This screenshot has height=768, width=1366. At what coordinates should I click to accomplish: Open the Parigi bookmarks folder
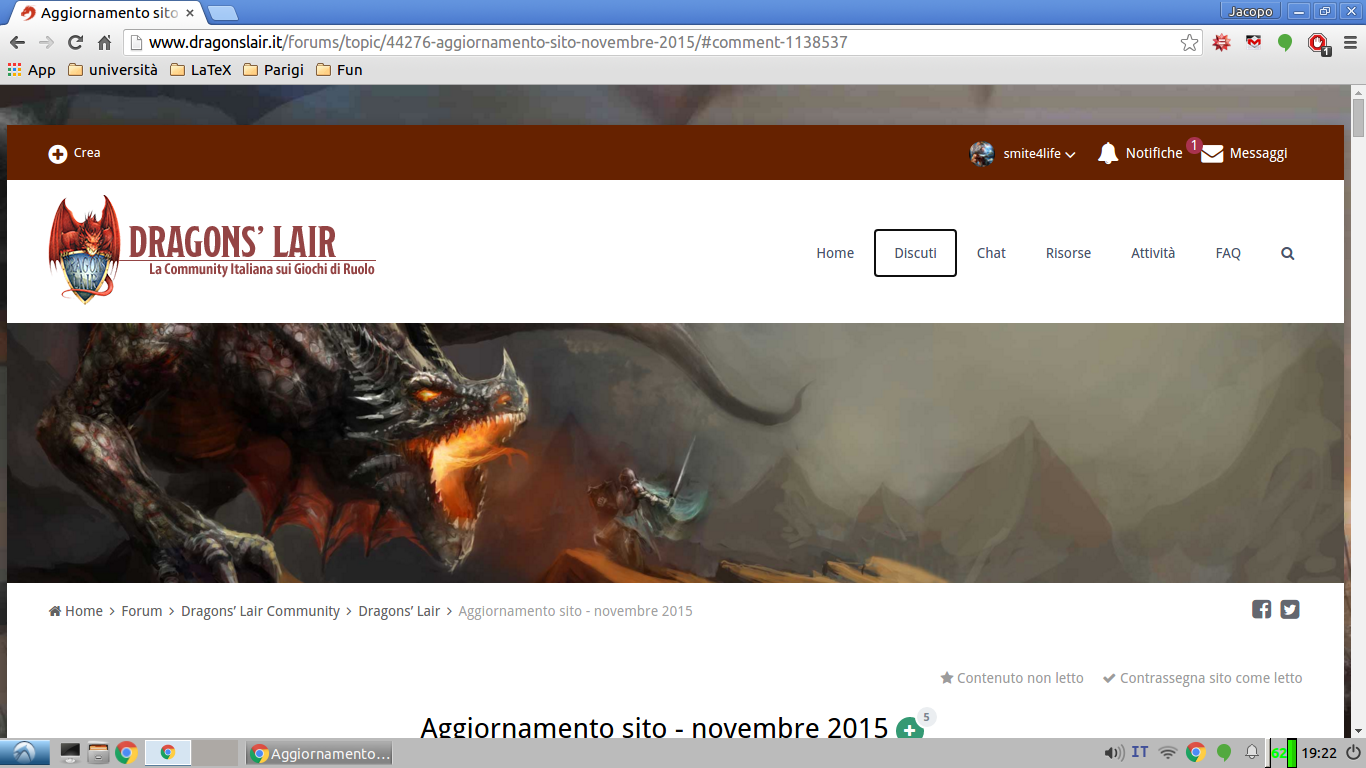pos(274,70)
